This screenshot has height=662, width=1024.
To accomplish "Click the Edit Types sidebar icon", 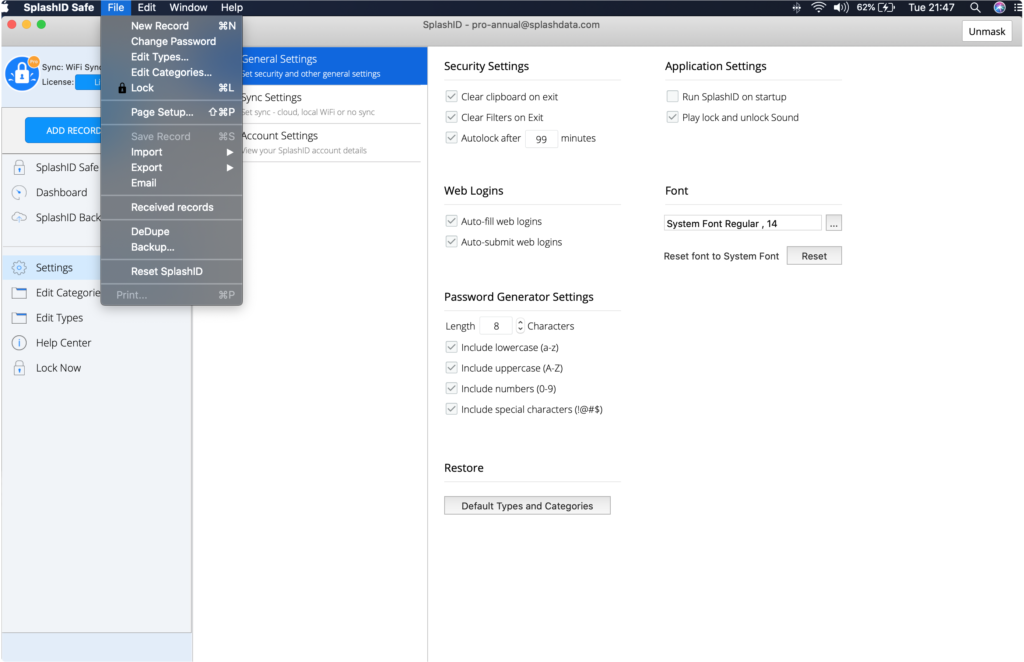I will 19,318.
